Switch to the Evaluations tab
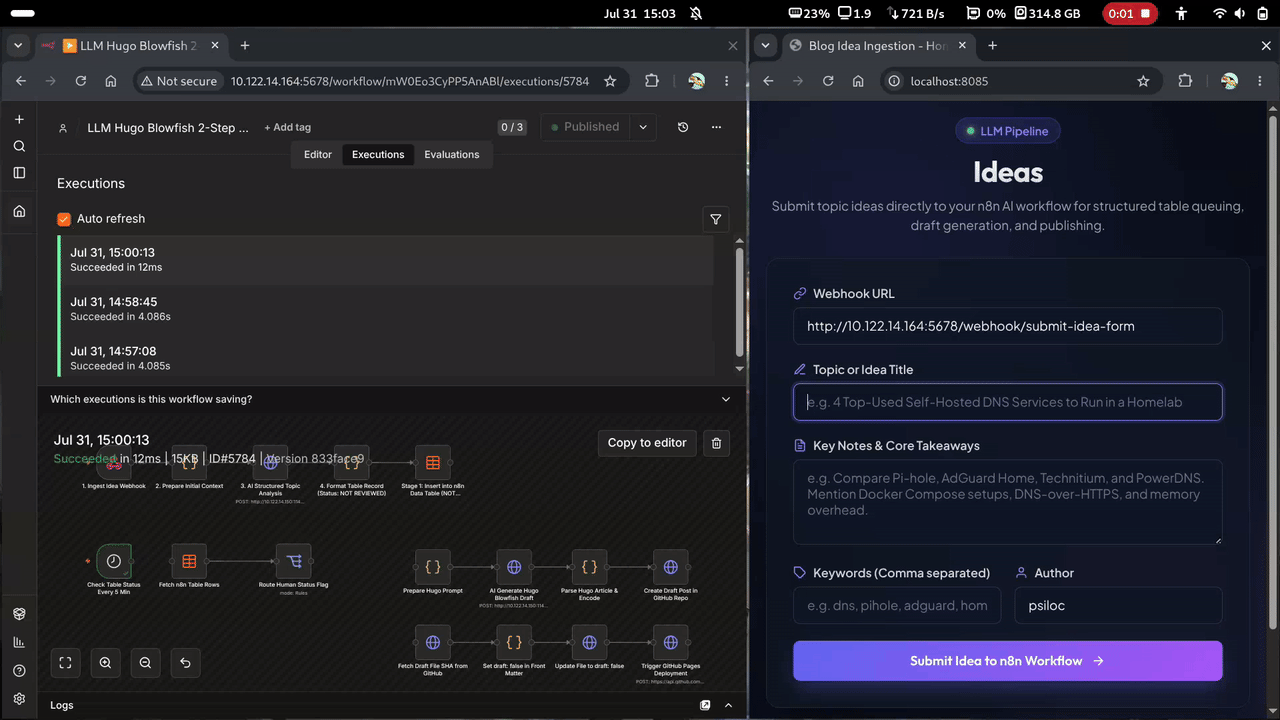The image size is (1280, 720). click(x=452, y=155)
